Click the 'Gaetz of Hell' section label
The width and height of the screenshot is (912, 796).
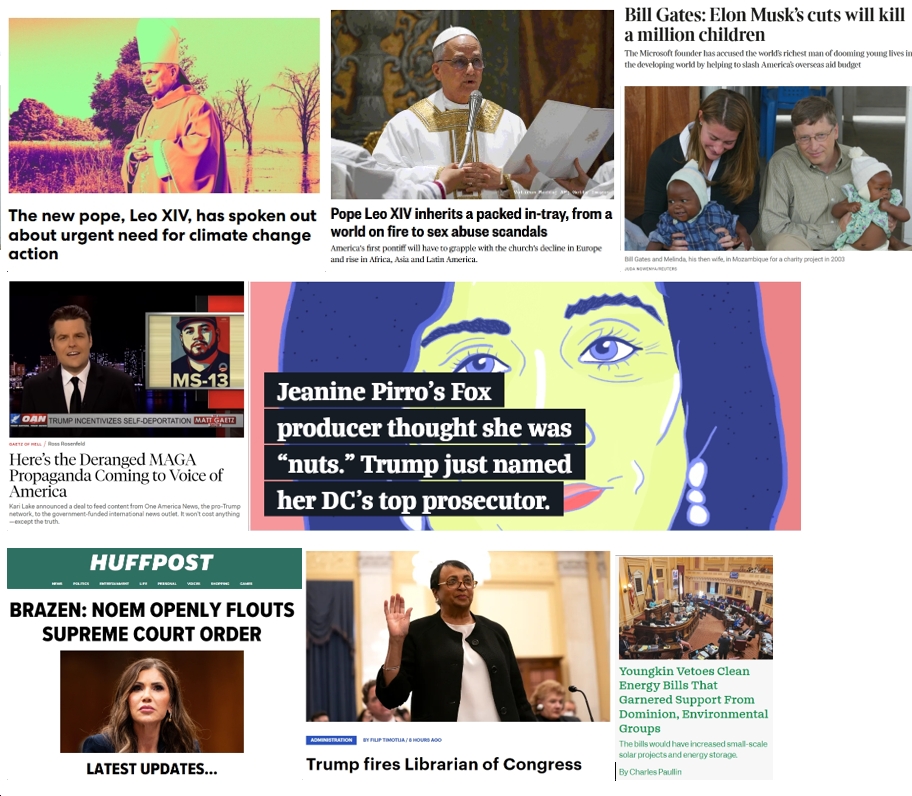tap(25, 444)
